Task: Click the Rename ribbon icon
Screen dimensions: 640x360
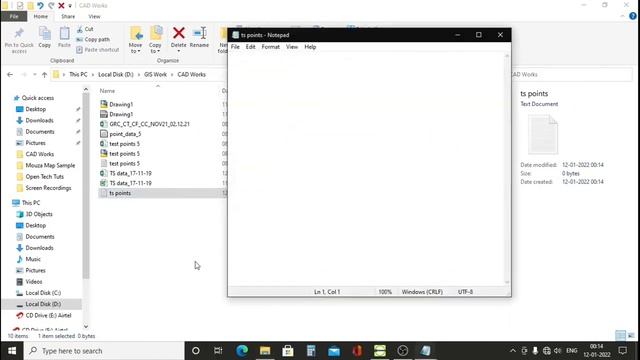Action: pyautogui.click(x=200, y=33)
